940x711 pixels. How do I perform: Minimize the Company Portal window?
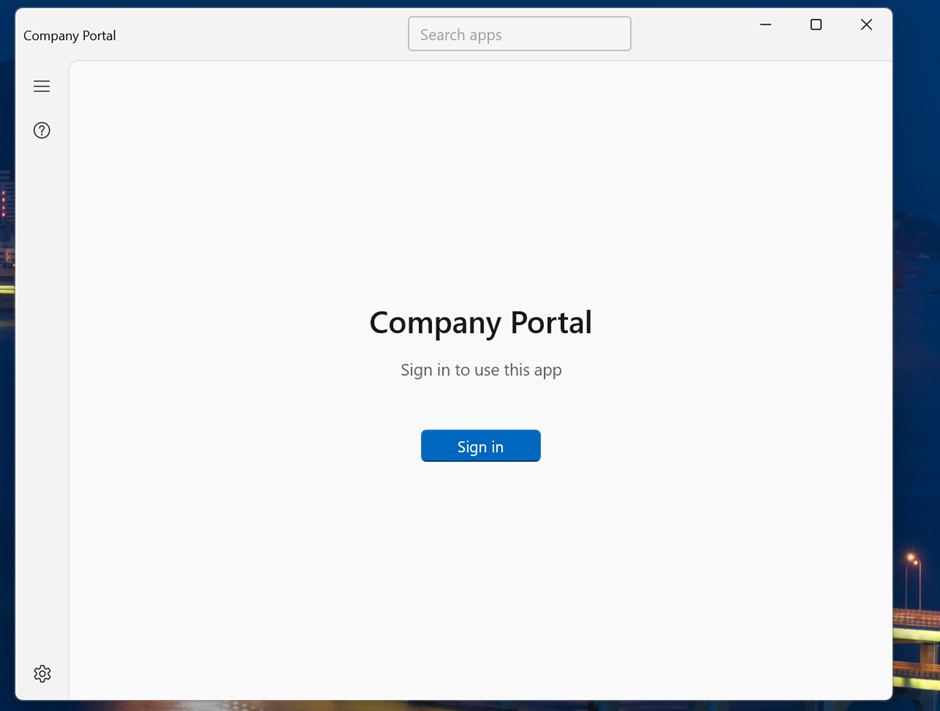[765, 25]
